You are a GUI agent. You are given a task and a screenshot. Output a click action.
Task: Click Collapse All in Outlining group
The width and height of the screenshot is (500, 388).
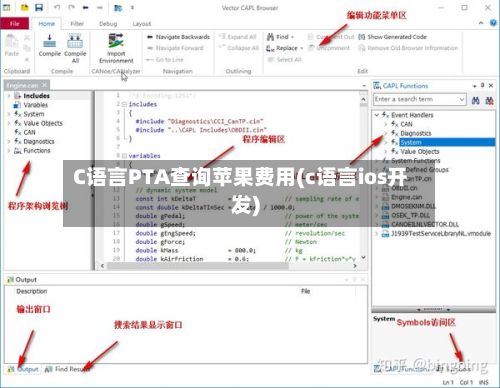[x=239, y=48]
